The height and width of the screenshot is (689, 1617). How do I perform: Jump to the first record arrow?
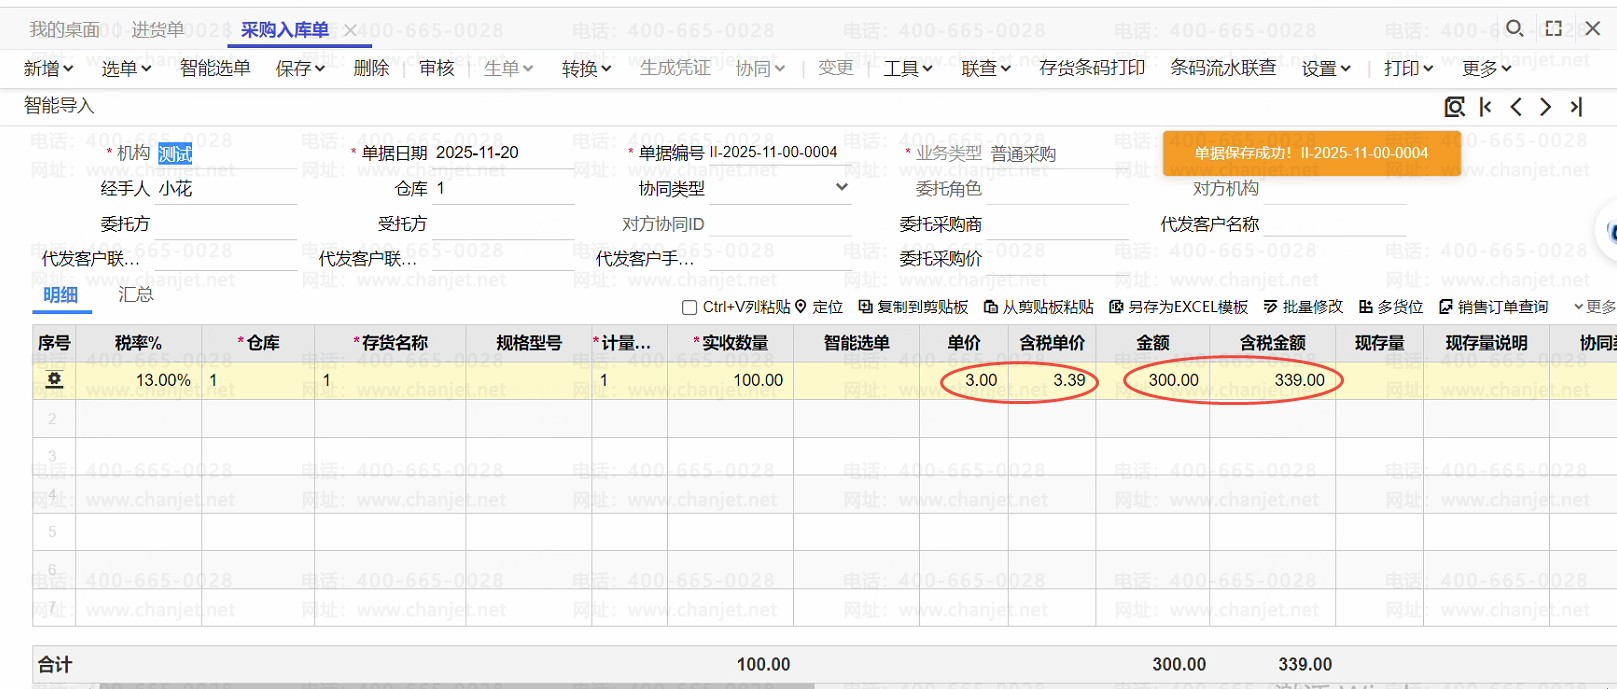[x=1486, y=107]
